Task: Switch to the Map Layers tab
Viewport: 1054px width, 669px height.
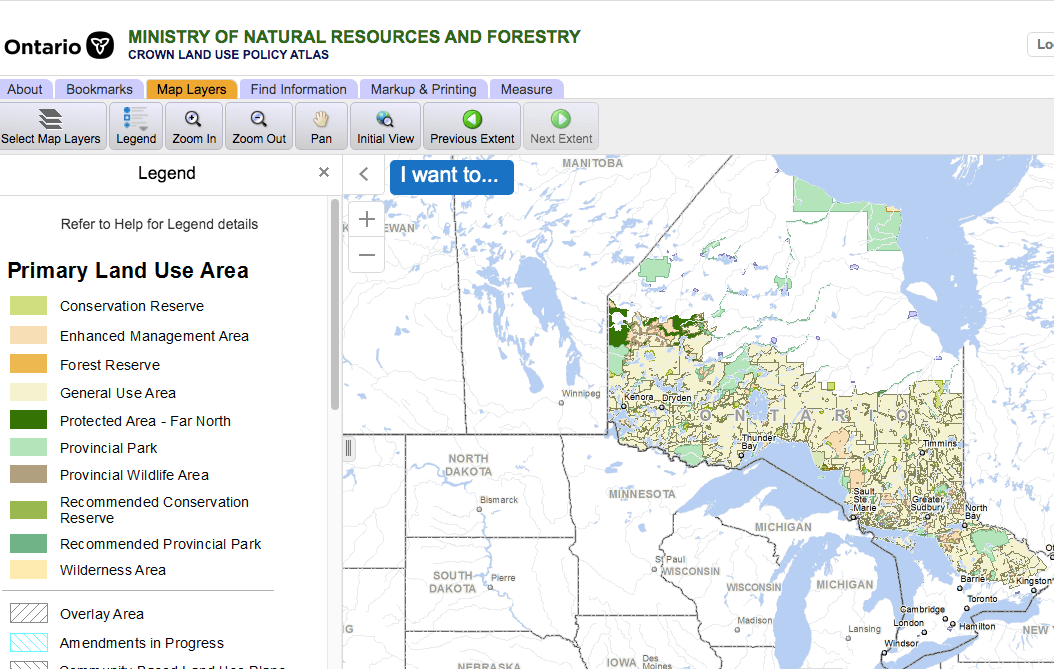Action: coord(192,89)
